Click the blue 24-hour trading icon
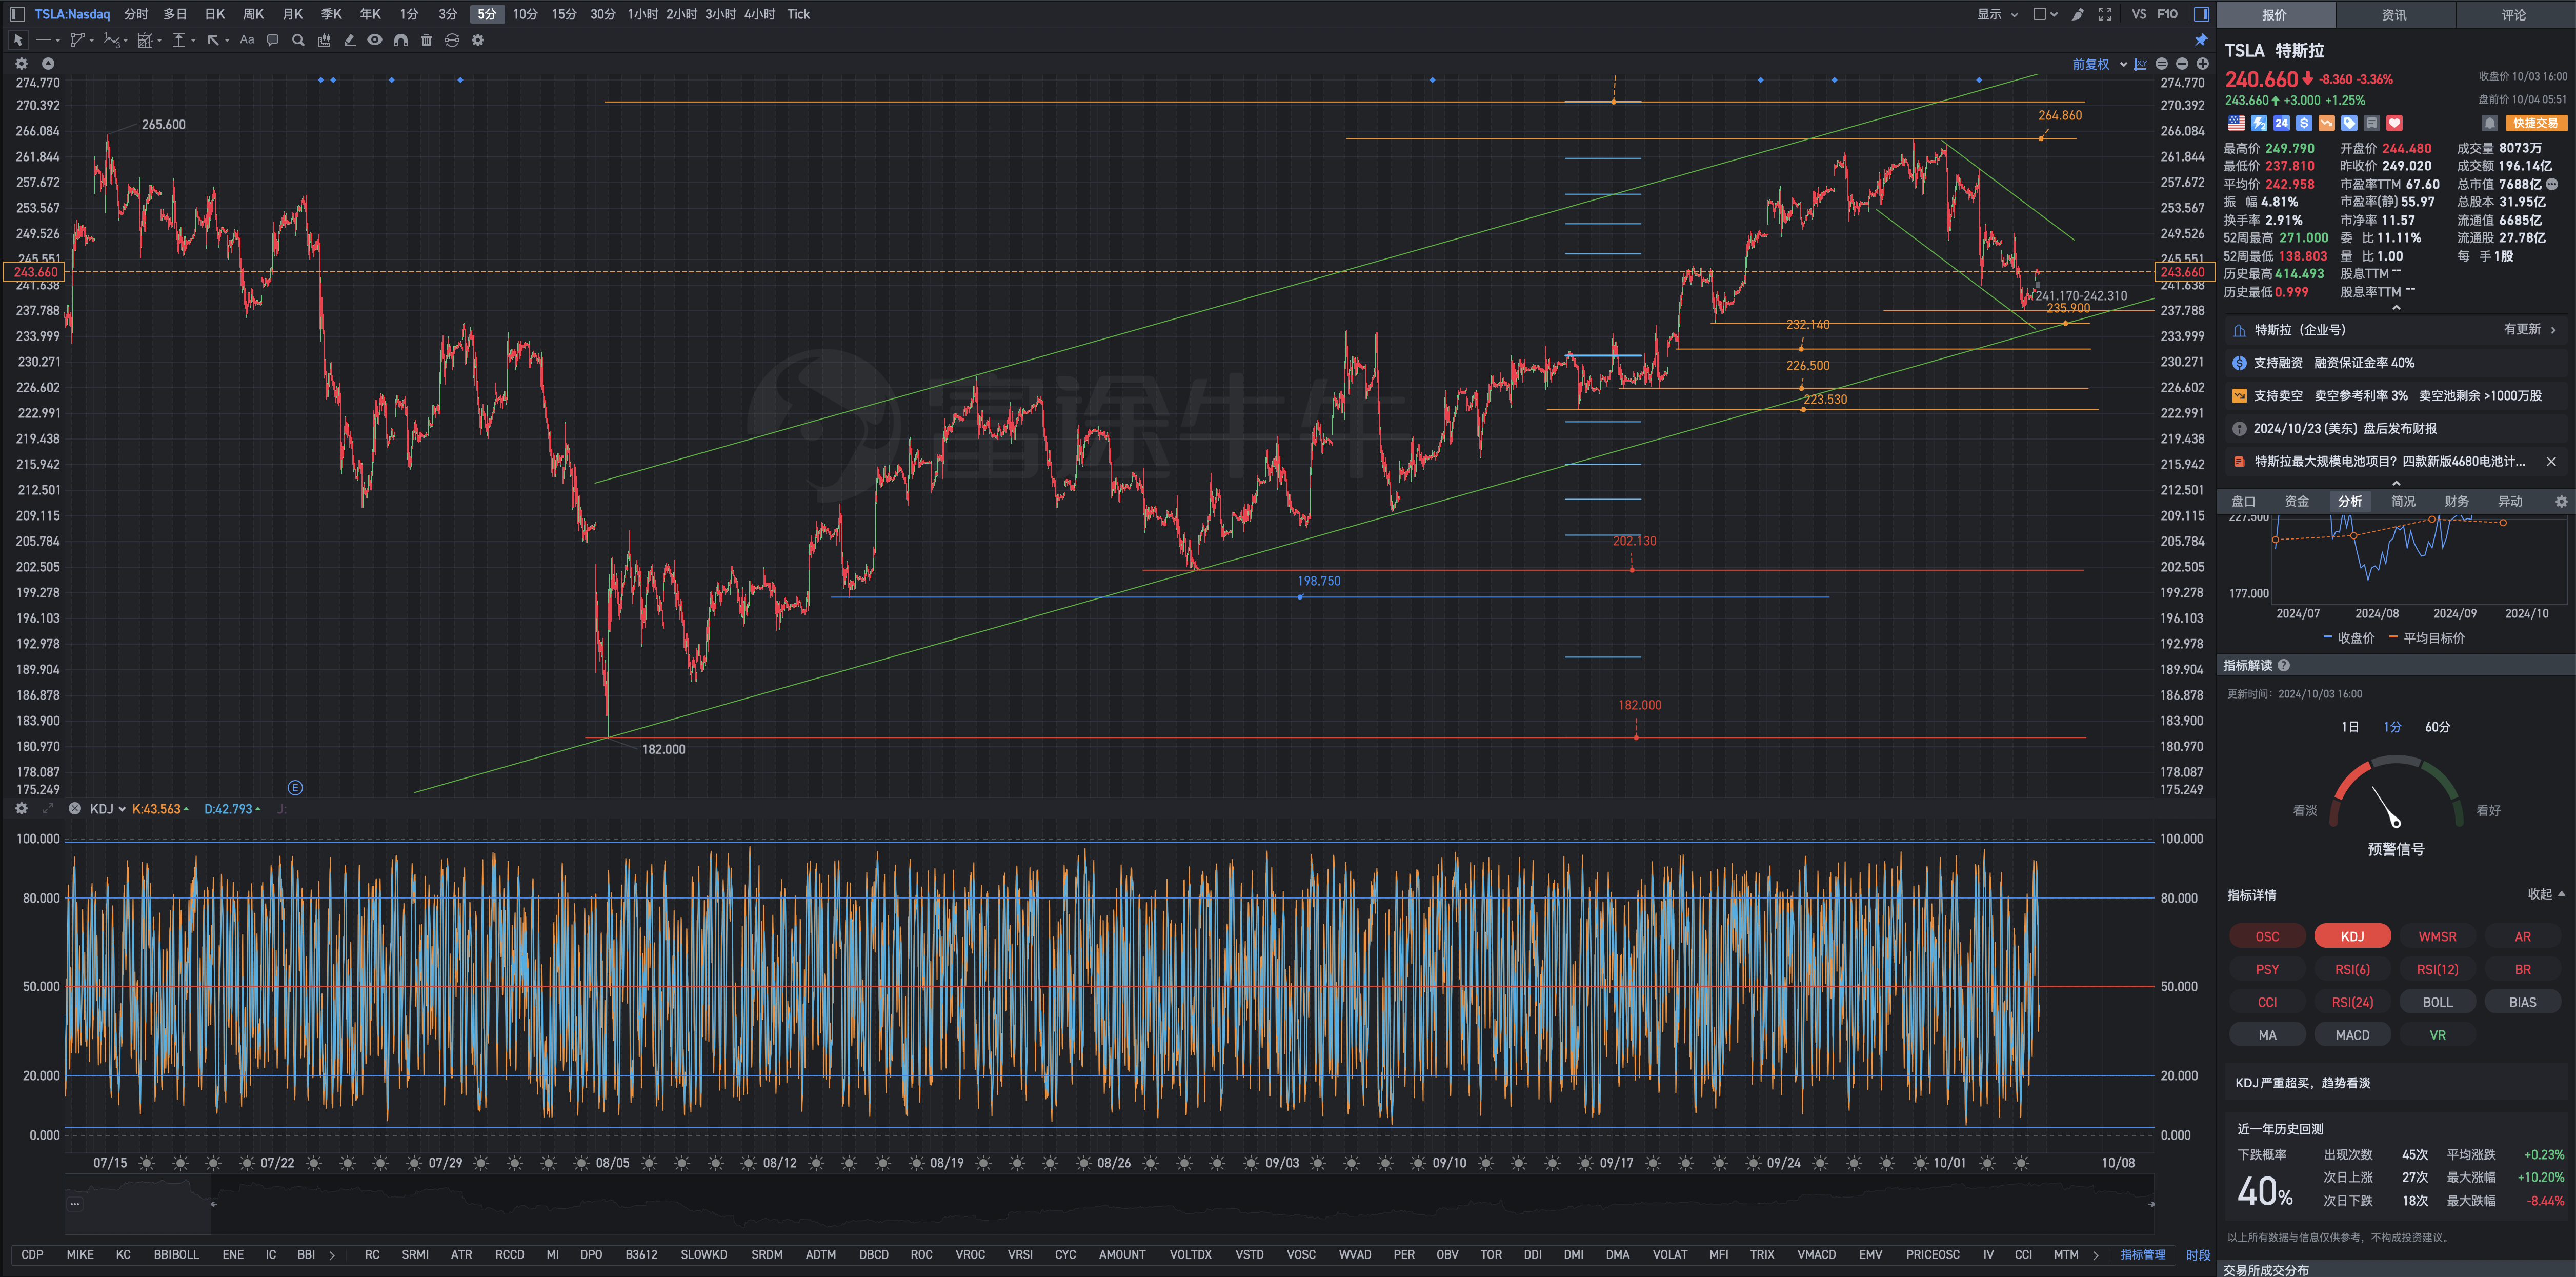 (2281, 123)
